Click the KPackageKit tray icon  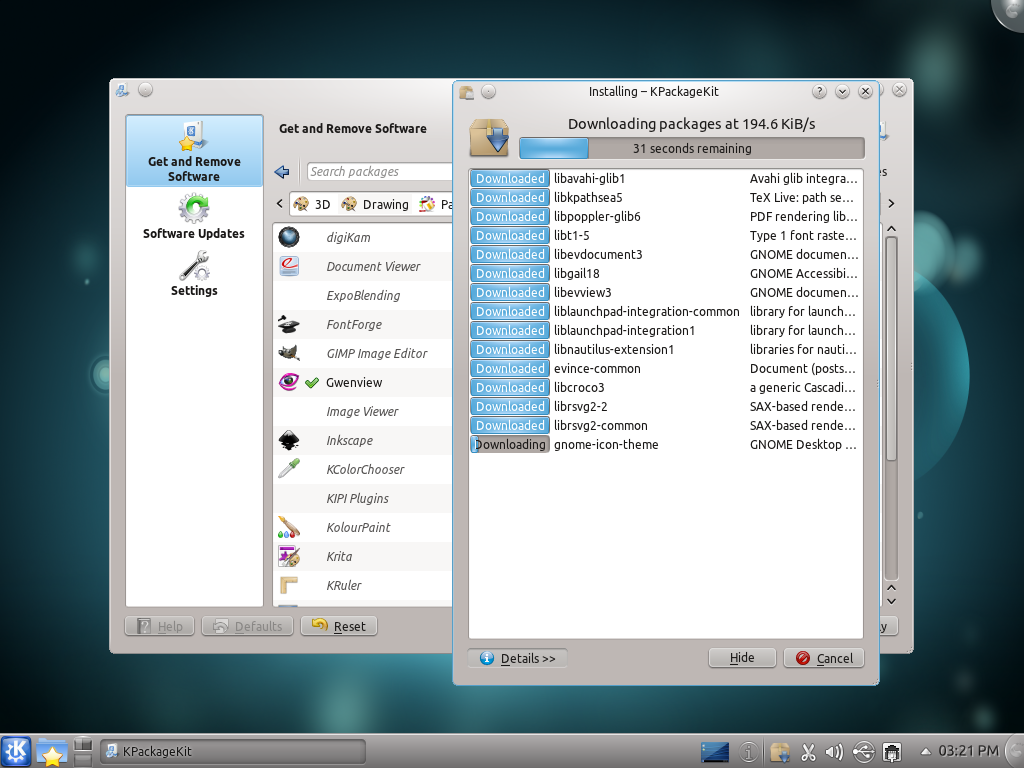779,752
